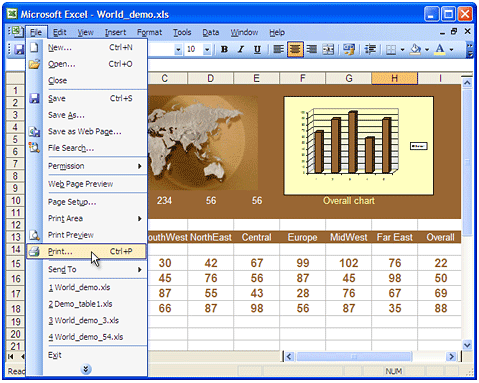Open the Data menu

click(x=211, y=32)
